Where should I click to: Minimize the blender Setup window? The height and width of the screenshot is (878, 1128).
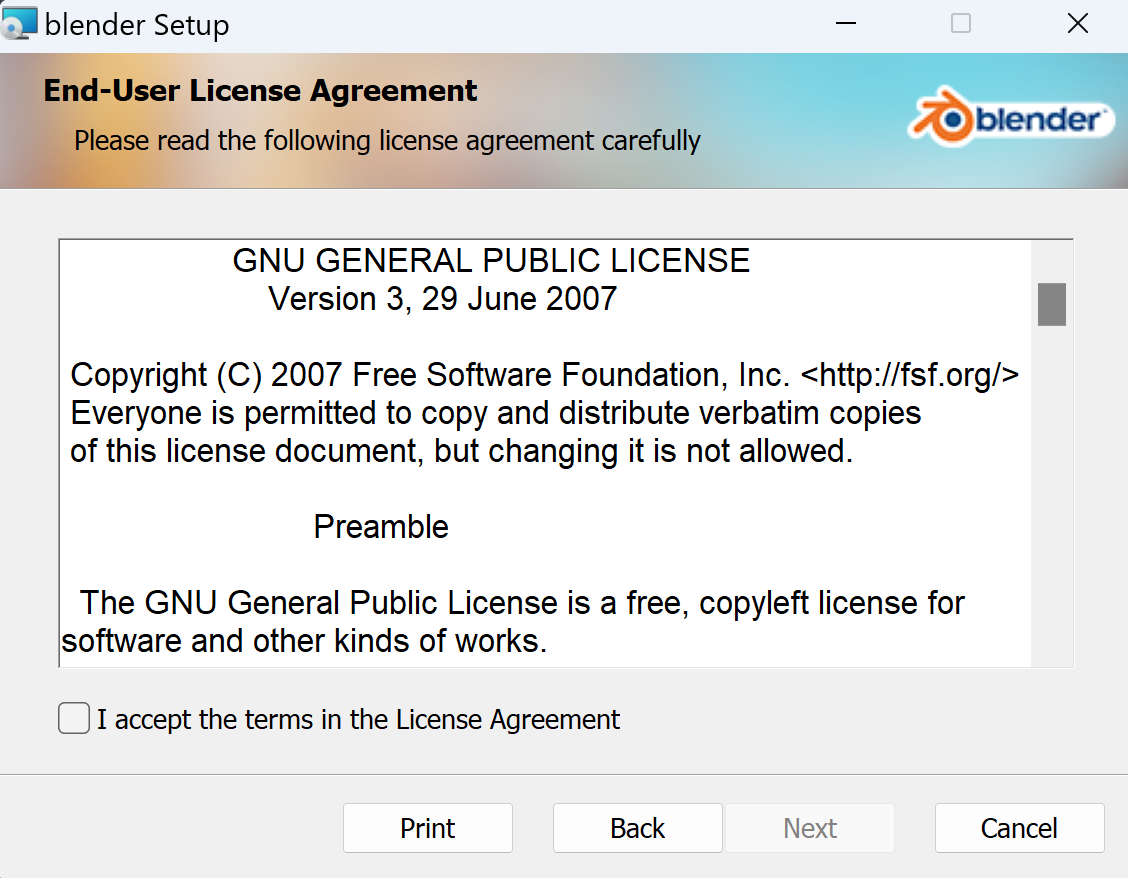[846, 24]
